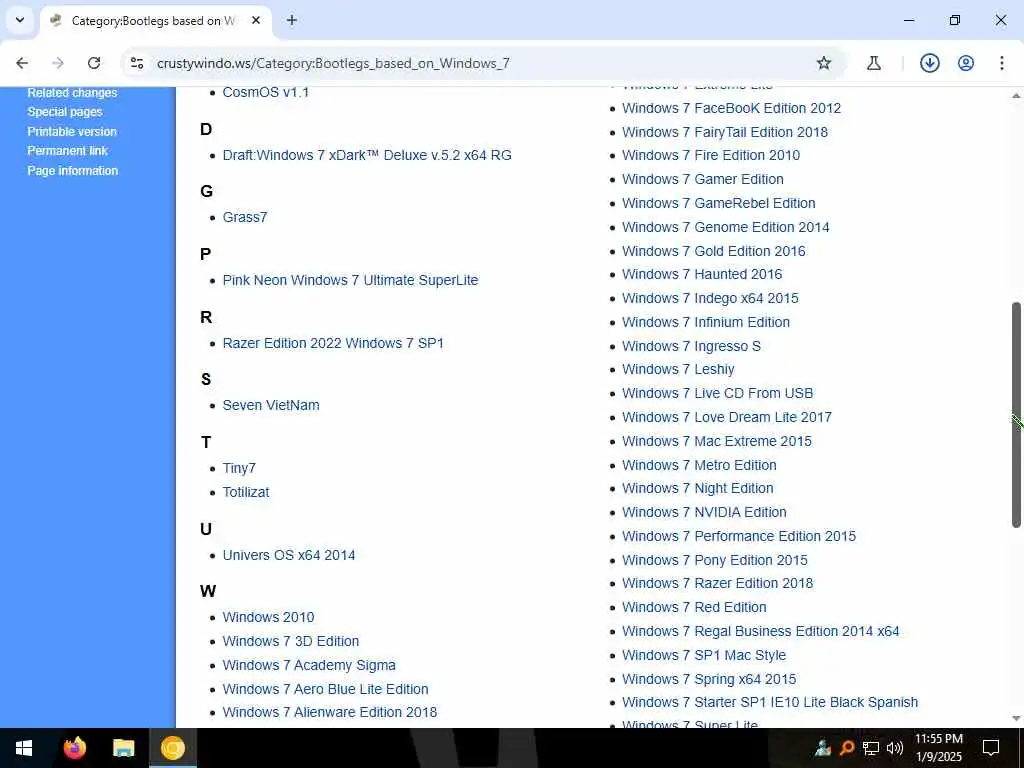Open Windows 7 Leshiy link
1024x768 pixels.
pos(678,370)
